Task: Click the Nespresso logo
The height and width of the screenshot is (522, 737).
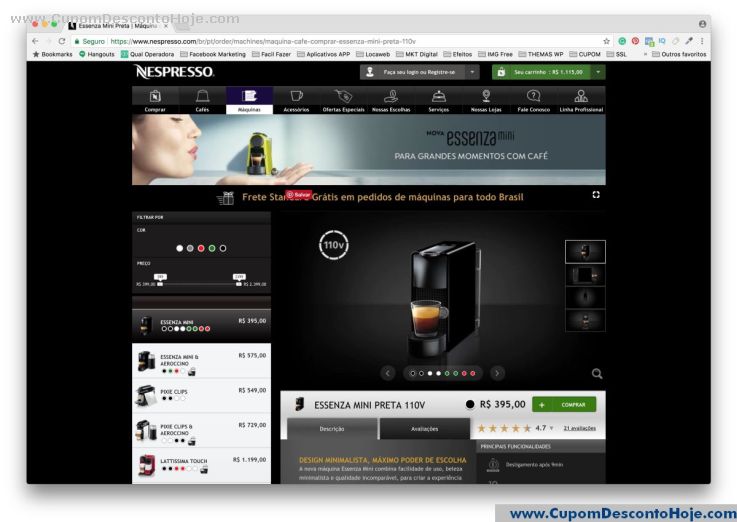Action: [174, 72]
